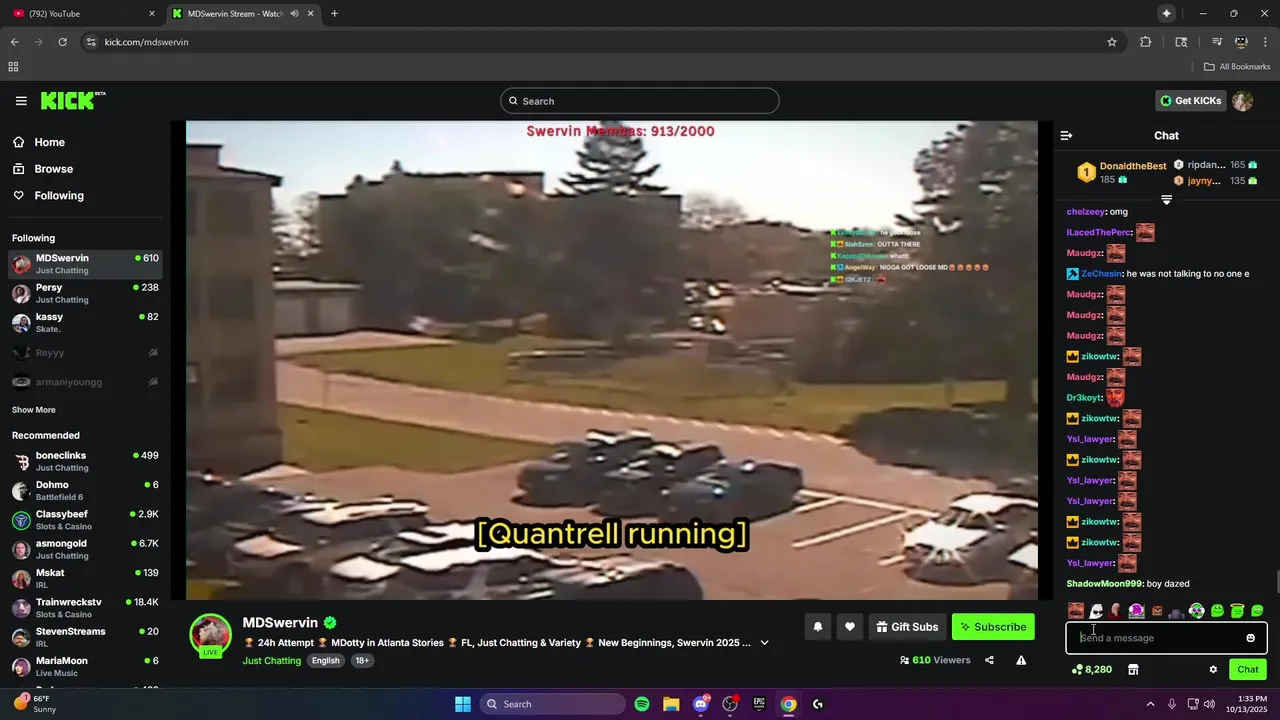Open recommended channel Trainwreckstv
Viewport: 1280px width, 720px height.
point(85,608)
